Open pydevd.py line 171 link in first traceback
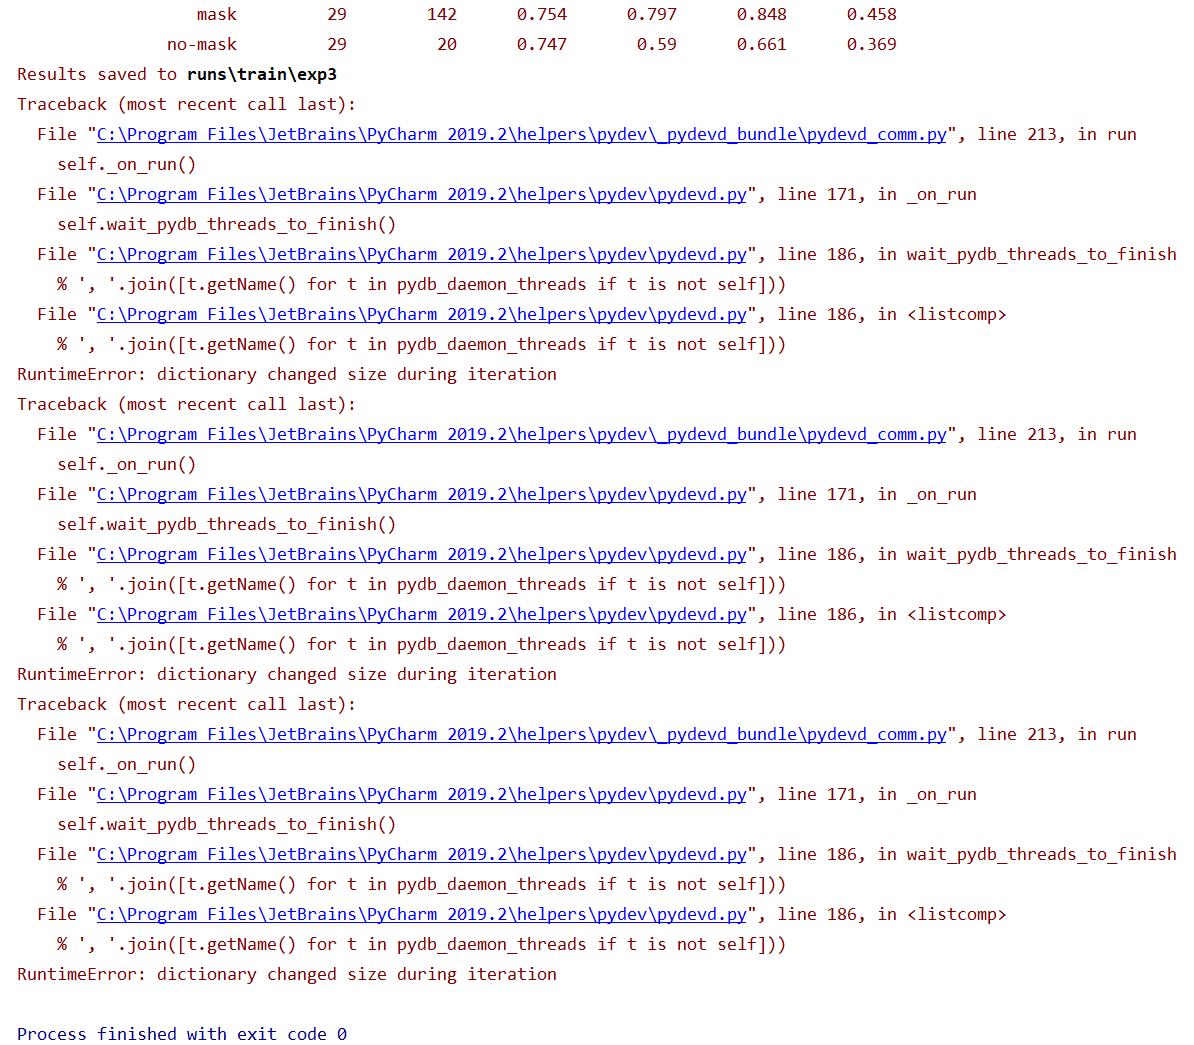 coord(419,194)
